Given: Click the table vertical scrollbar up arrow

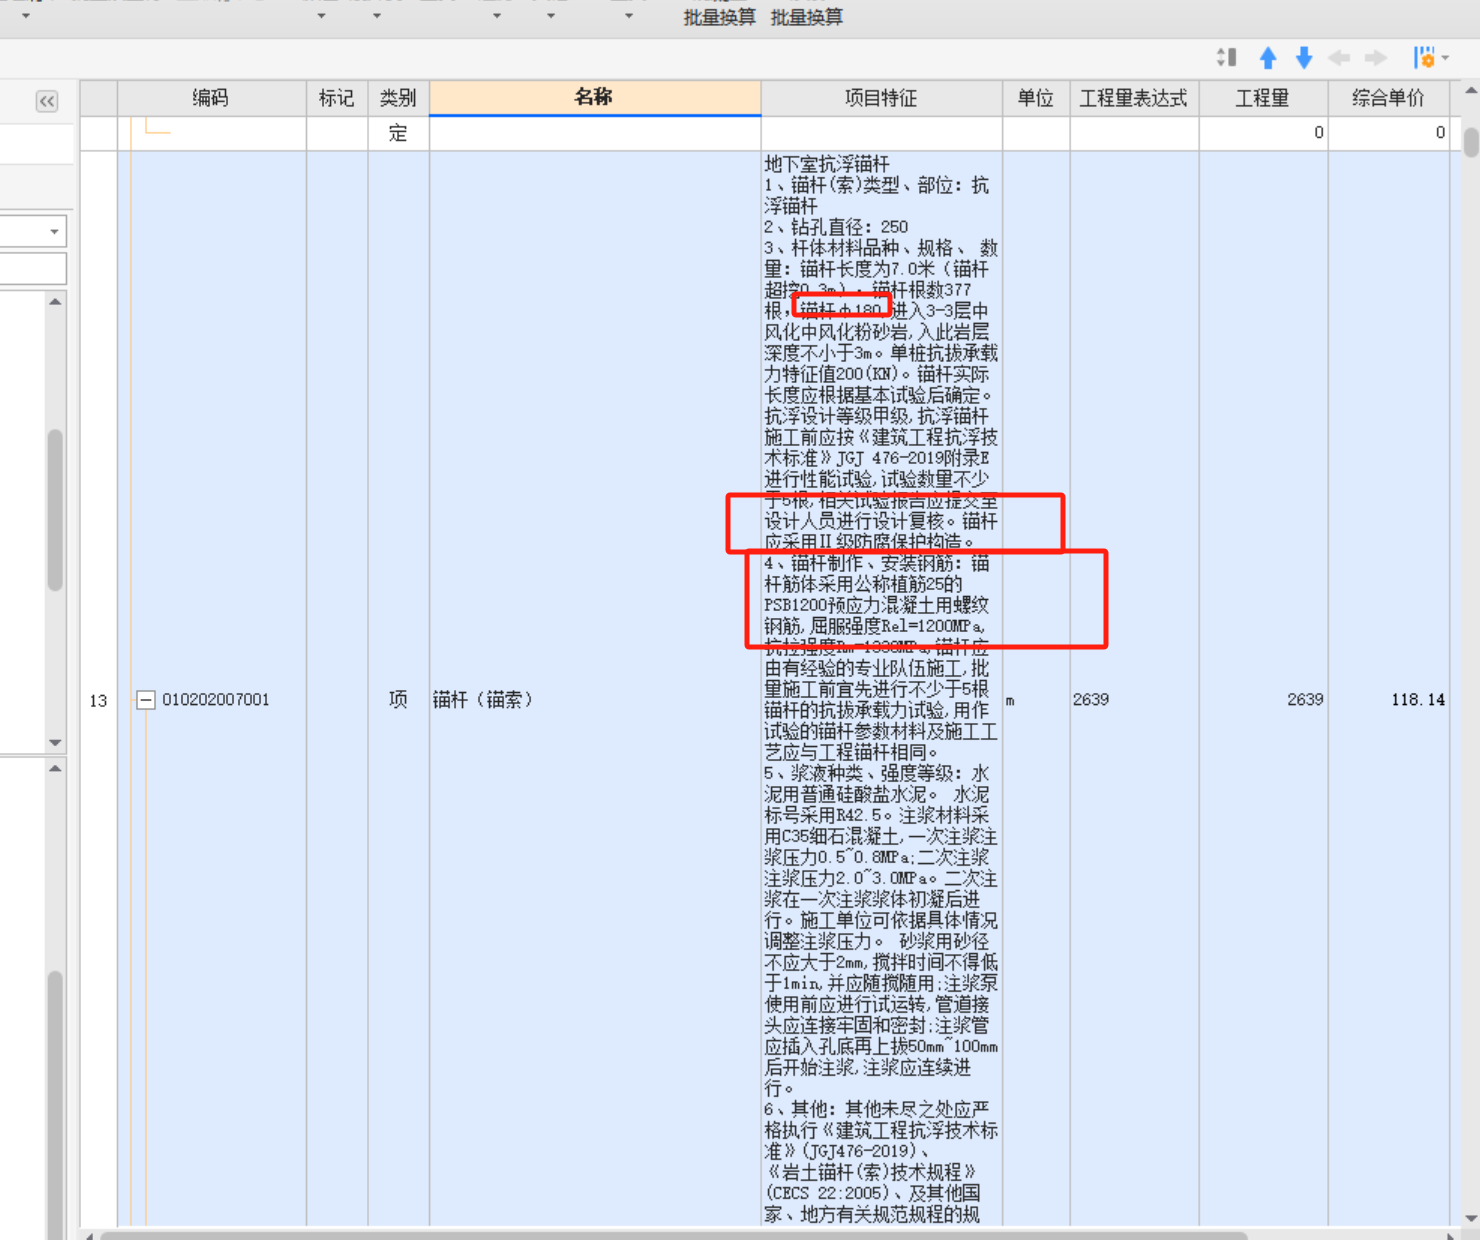Looking at the screenshot, I should [x=1471, y=91].
